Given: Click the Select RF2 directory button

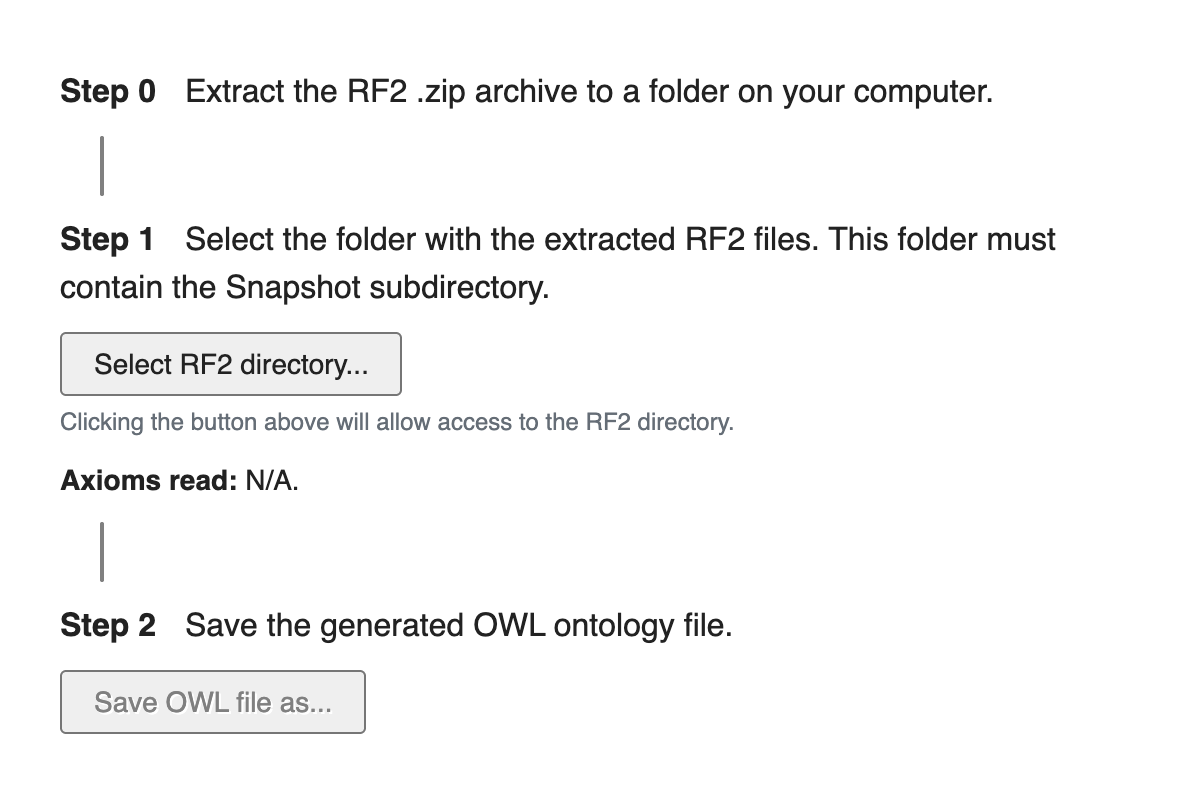Looking at the screenshot, I should click(231, 365).
